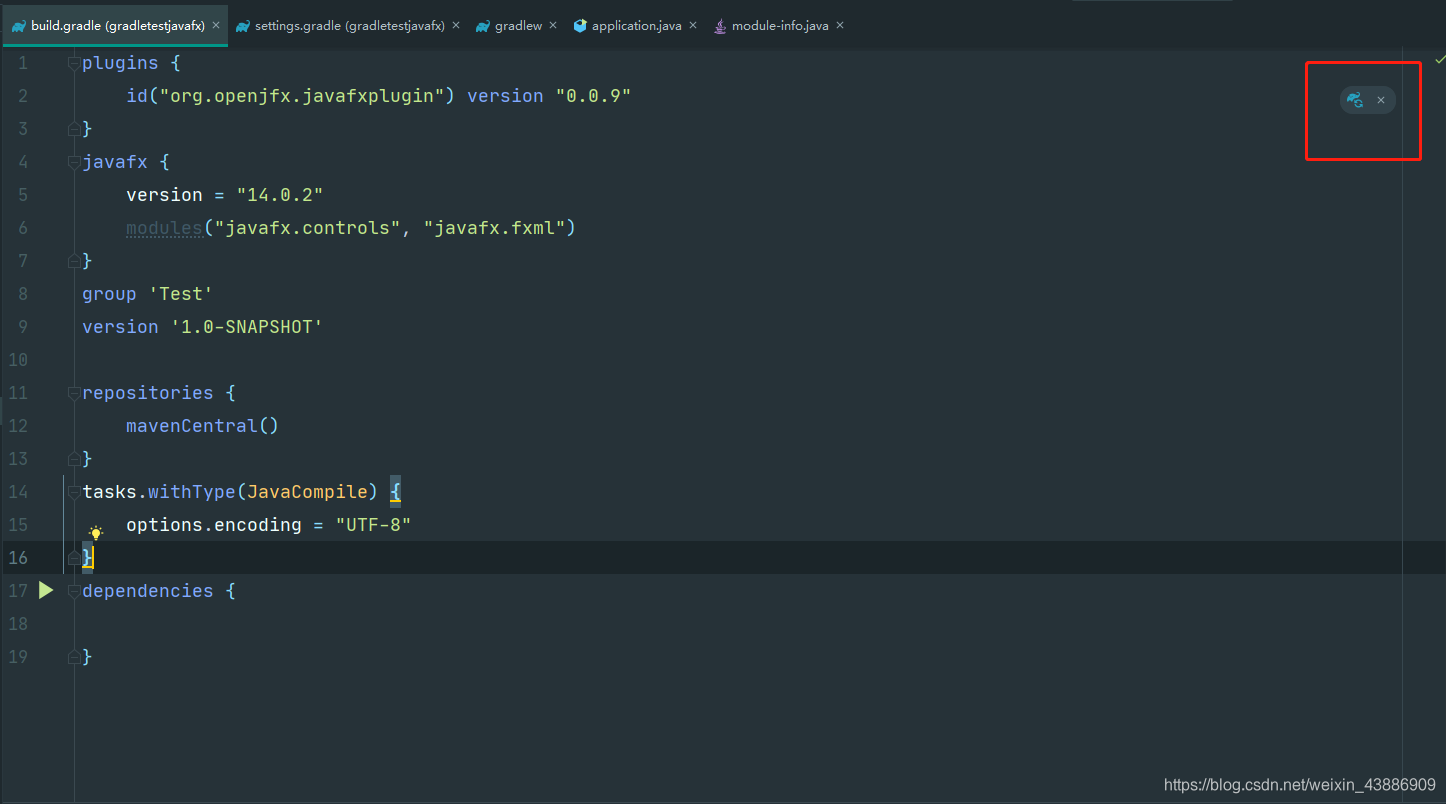The image size is (1446, 804).
Task: Switch to the gradlew tab
Action: (x=518, y=26)
